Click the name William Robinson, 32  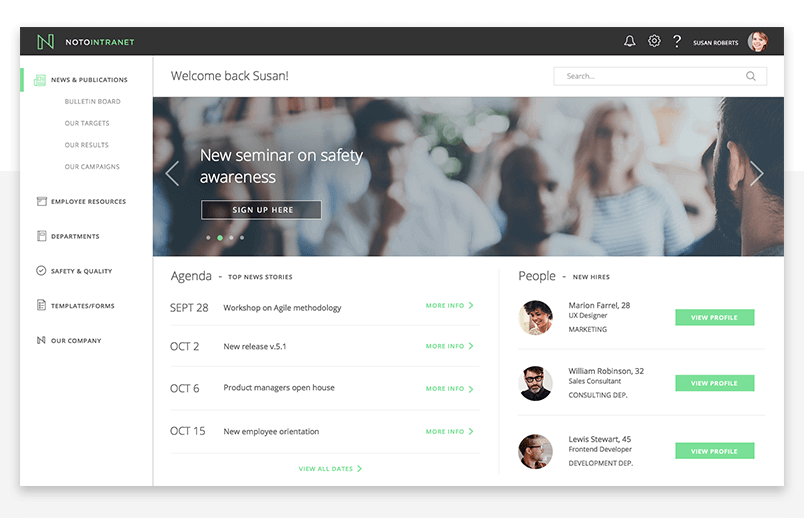click(x=606, y=371)
